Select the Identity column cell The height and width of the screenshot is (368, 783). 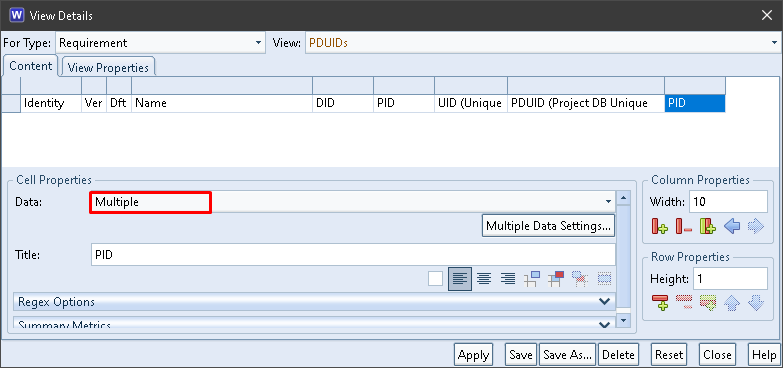(x=51, y=103)
